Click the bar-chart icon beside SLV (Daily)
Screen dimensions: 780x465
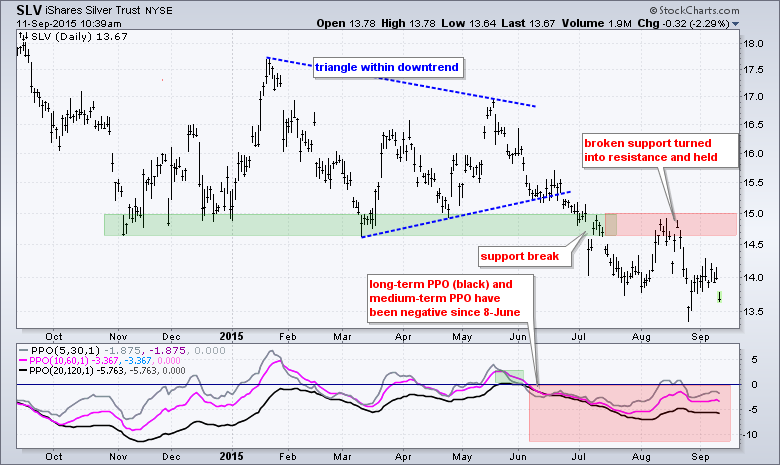click(23, 36)
